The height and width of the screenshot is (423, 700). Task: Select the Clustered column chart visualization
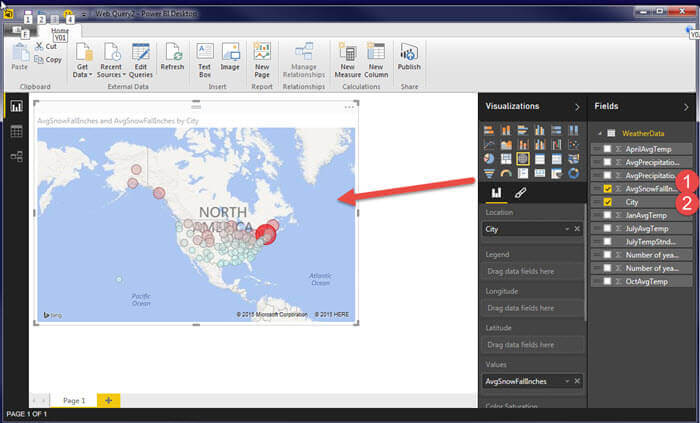click(x=540, y=130)
